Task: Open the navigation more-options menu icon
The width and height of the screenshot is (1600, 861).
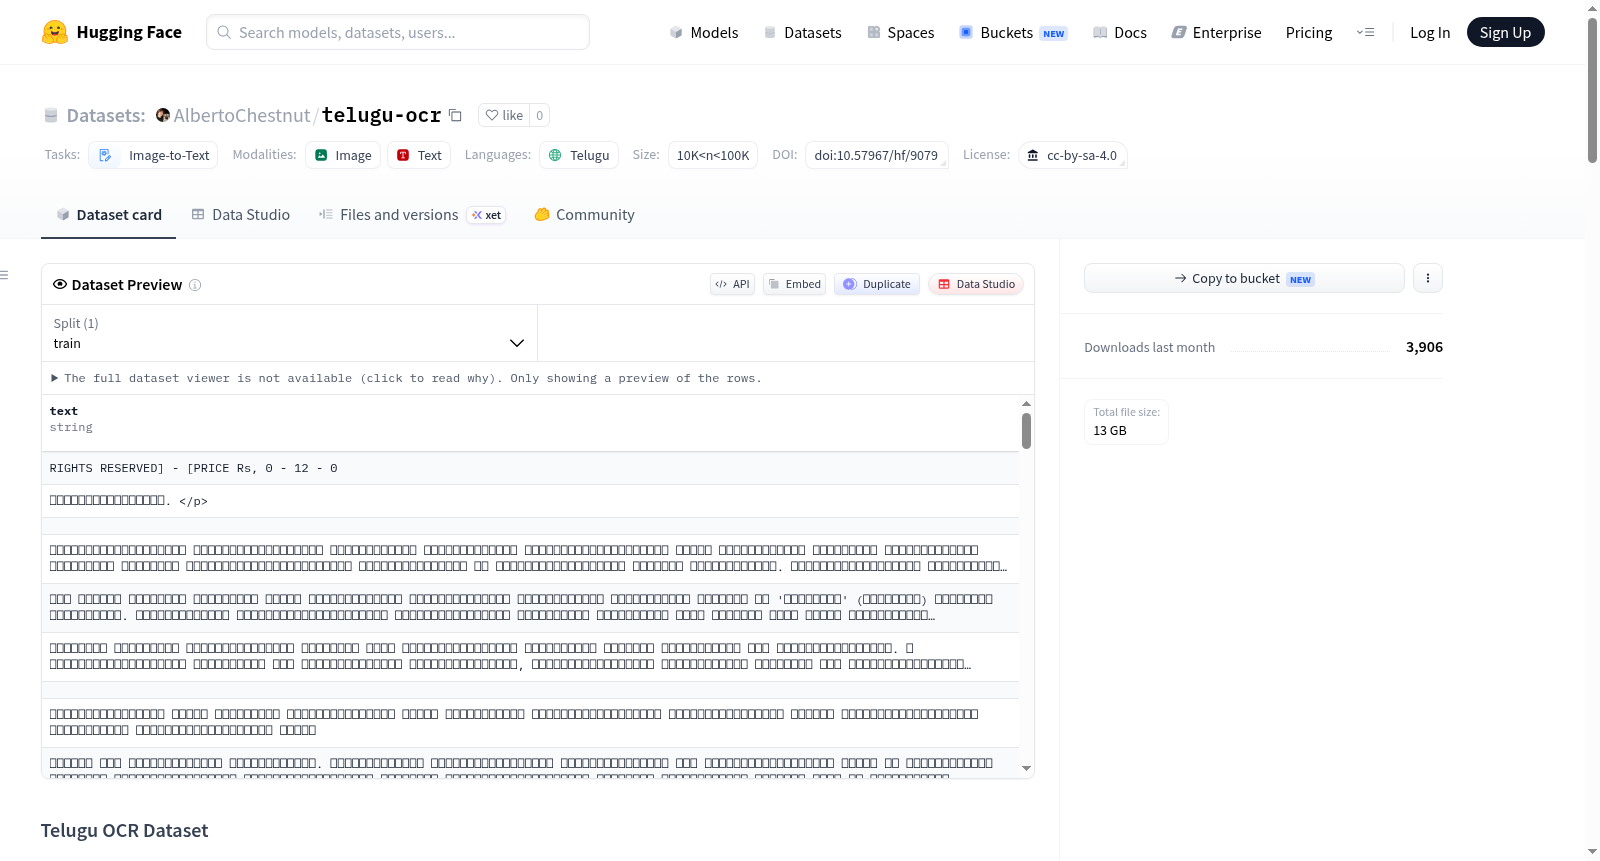Action: 1365,32
